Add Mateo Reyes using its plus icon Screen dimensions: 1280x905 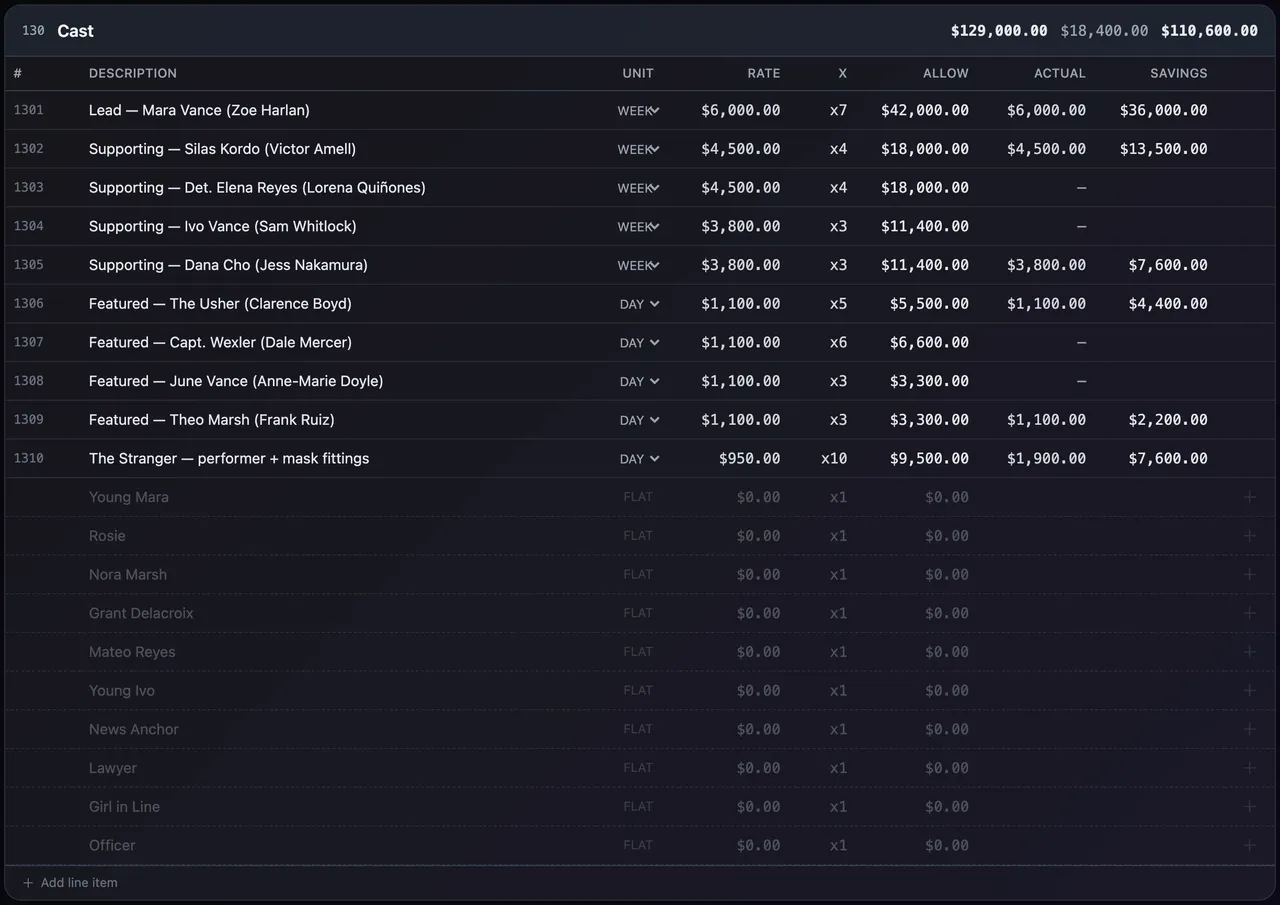[1249, 652]
